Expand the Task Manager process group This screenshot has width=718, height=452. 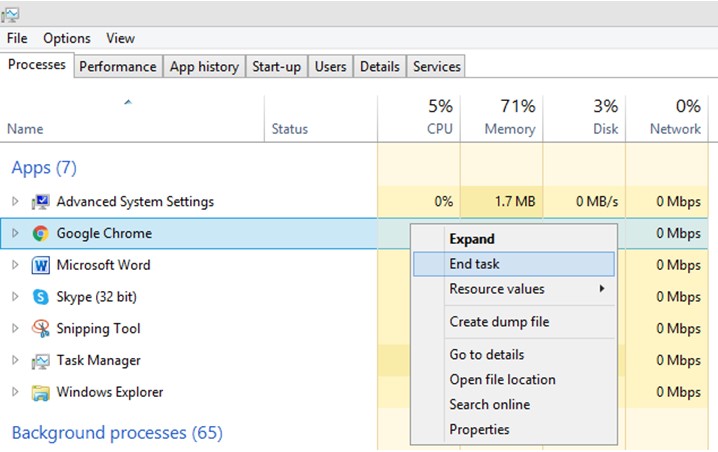pyautogui.click(x=15, y=360)
